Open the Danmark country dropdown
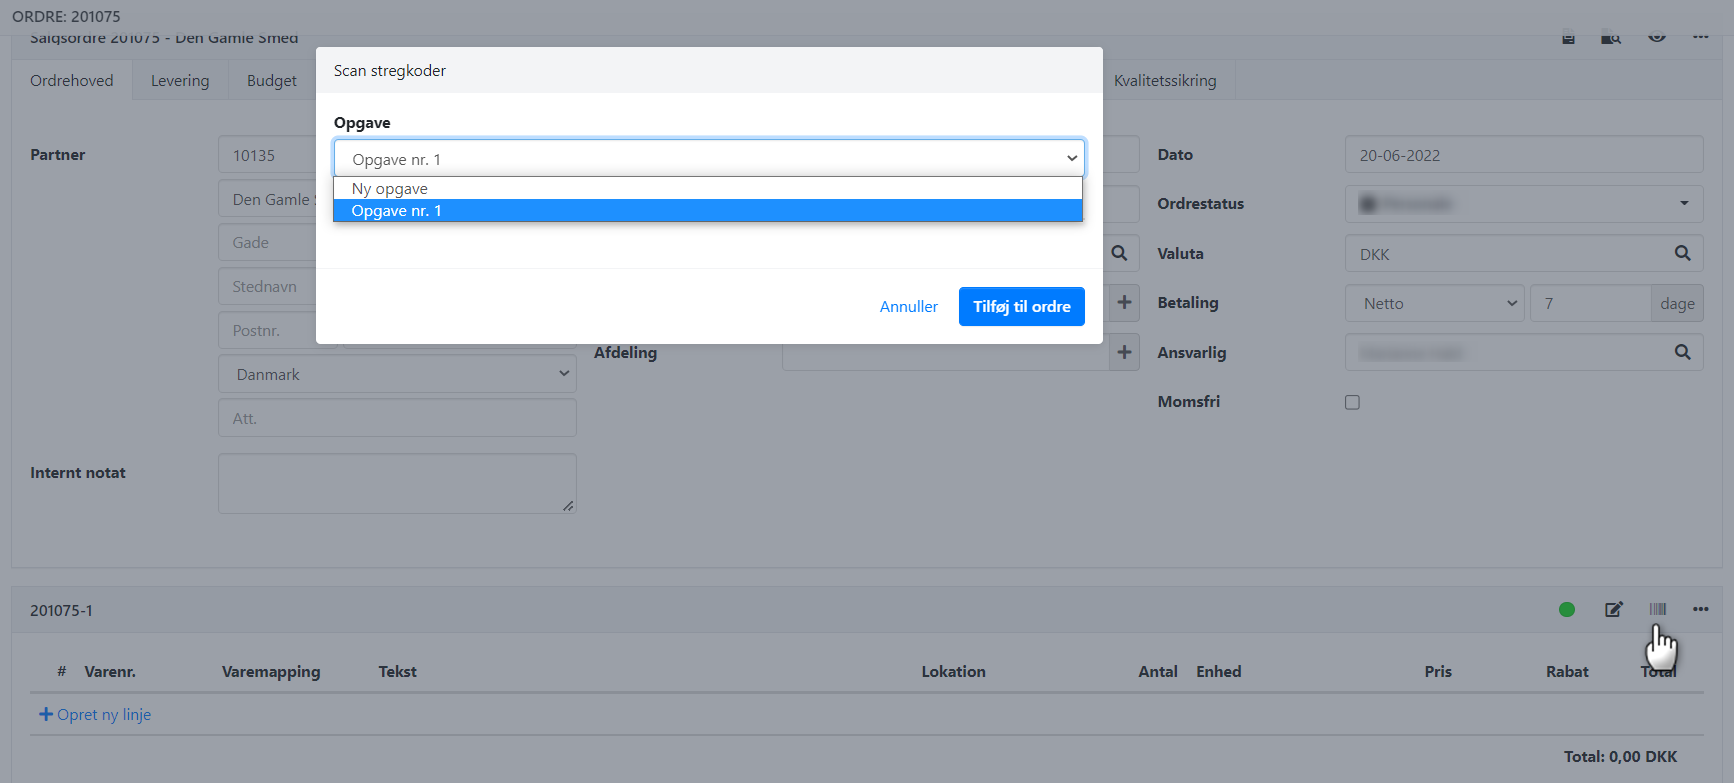Image resolution: width=1734 pixels, height=783 pixels. [x=397, y=375]
